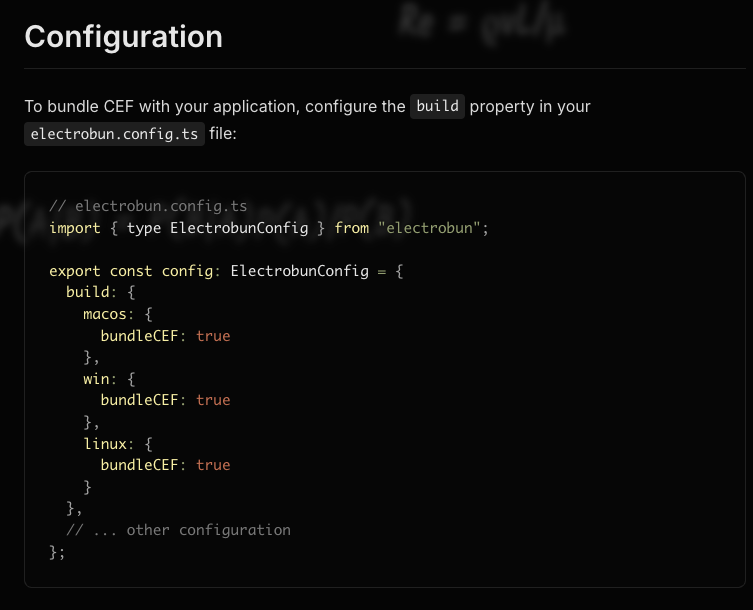This screenshot has width=753, height=610.
Task: Click 'bundleCEF: true' under macos
Action: 165,336
